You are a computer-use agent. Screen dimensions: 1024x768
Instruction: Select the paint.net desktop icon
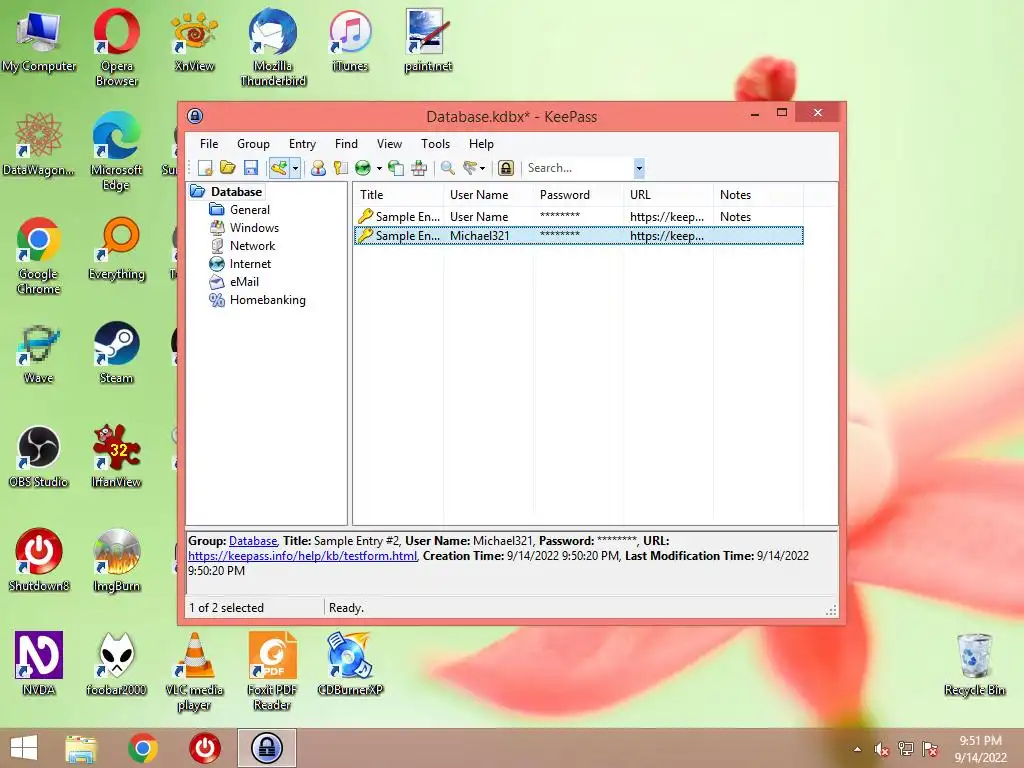[x=428, y=40]
